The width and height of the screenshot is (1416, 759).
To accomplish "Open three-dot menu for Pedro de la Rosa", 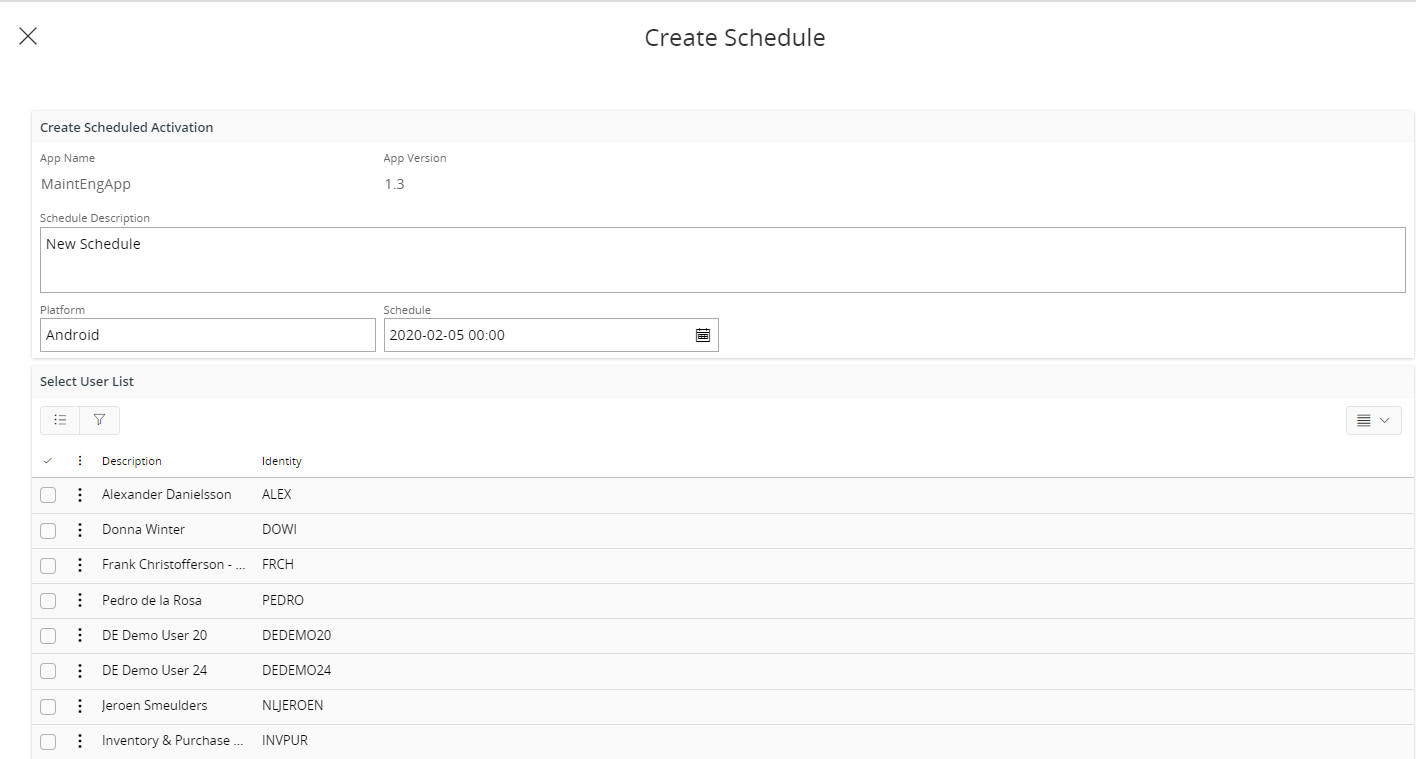I will pyautogui.click(x=80, y=600).
